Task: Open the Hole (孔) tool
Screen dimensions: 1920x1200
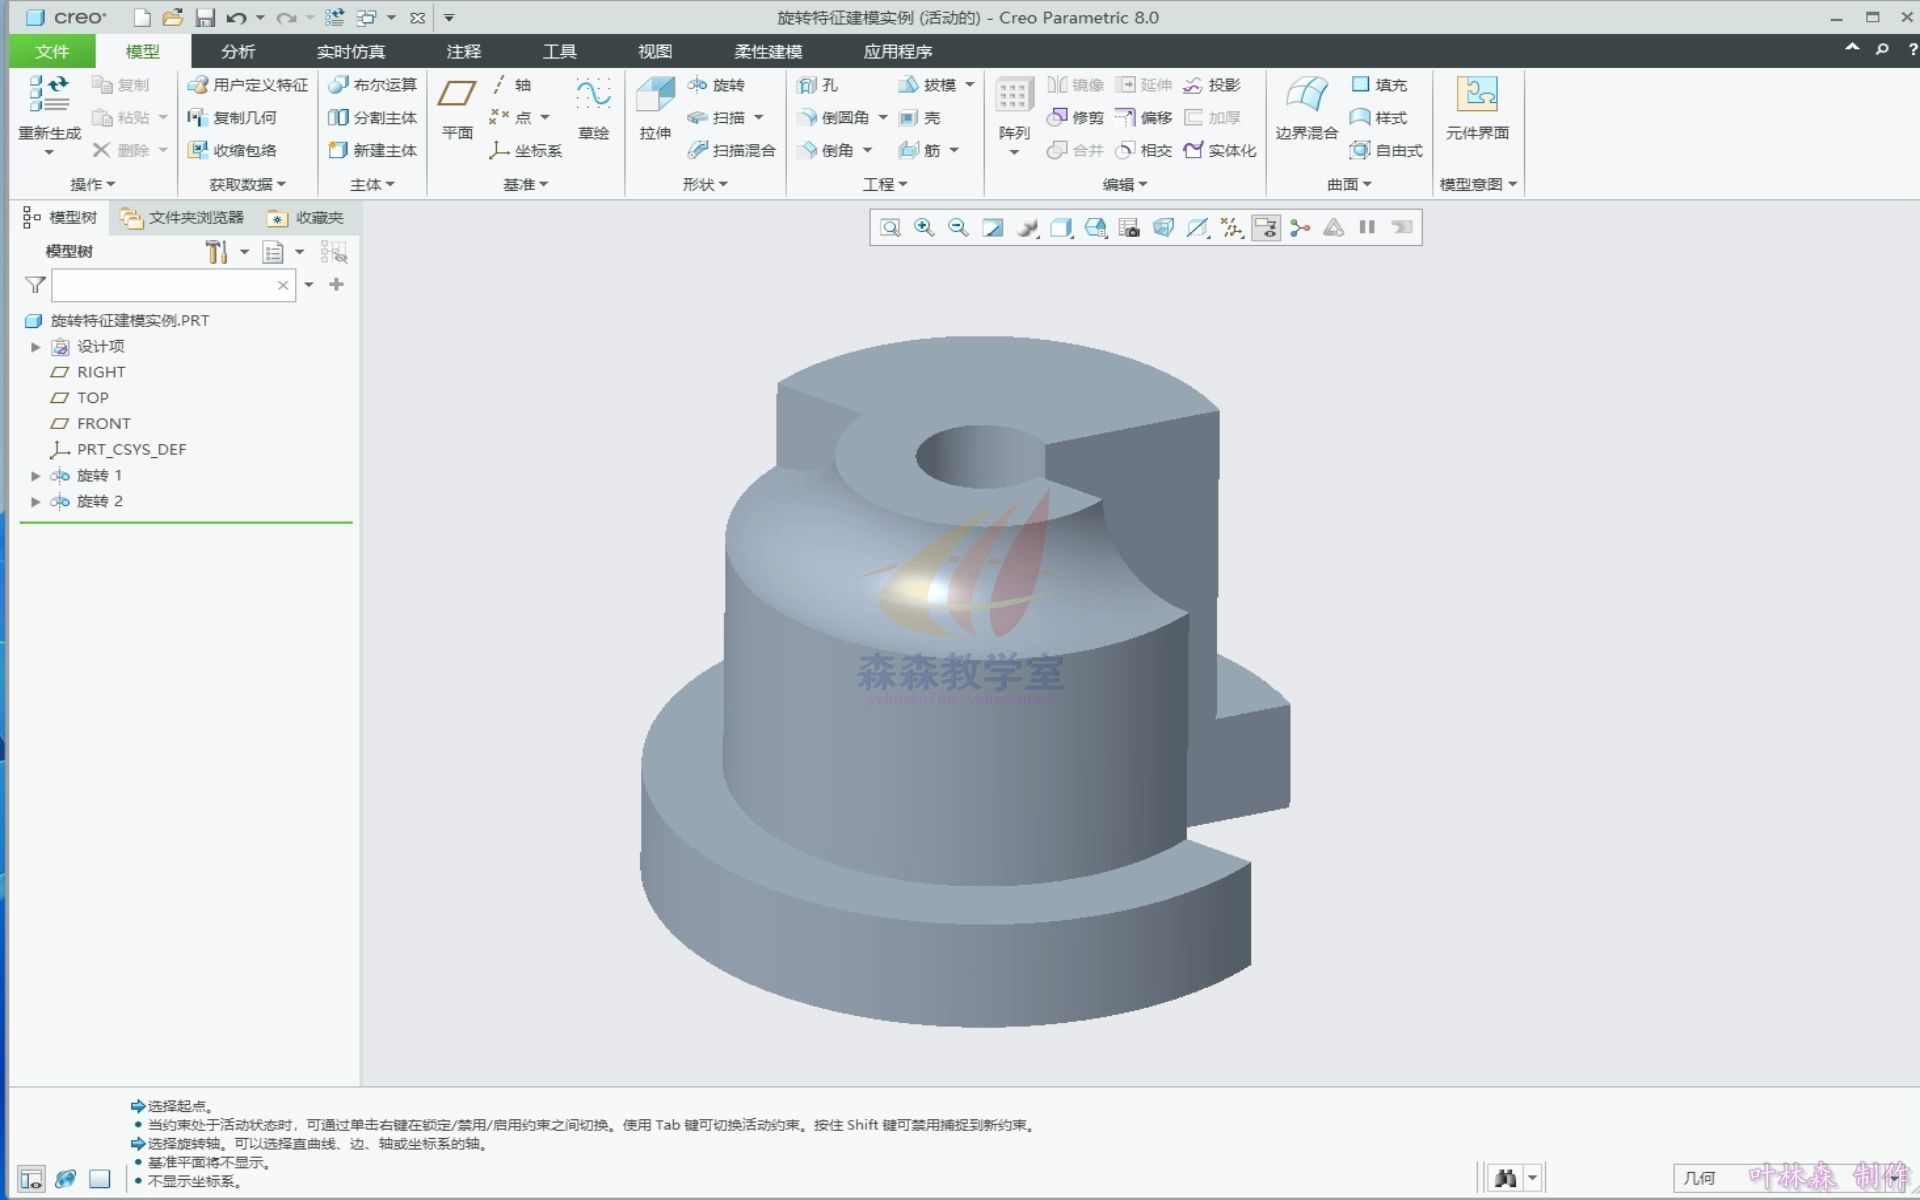Action: click(817, 85)
